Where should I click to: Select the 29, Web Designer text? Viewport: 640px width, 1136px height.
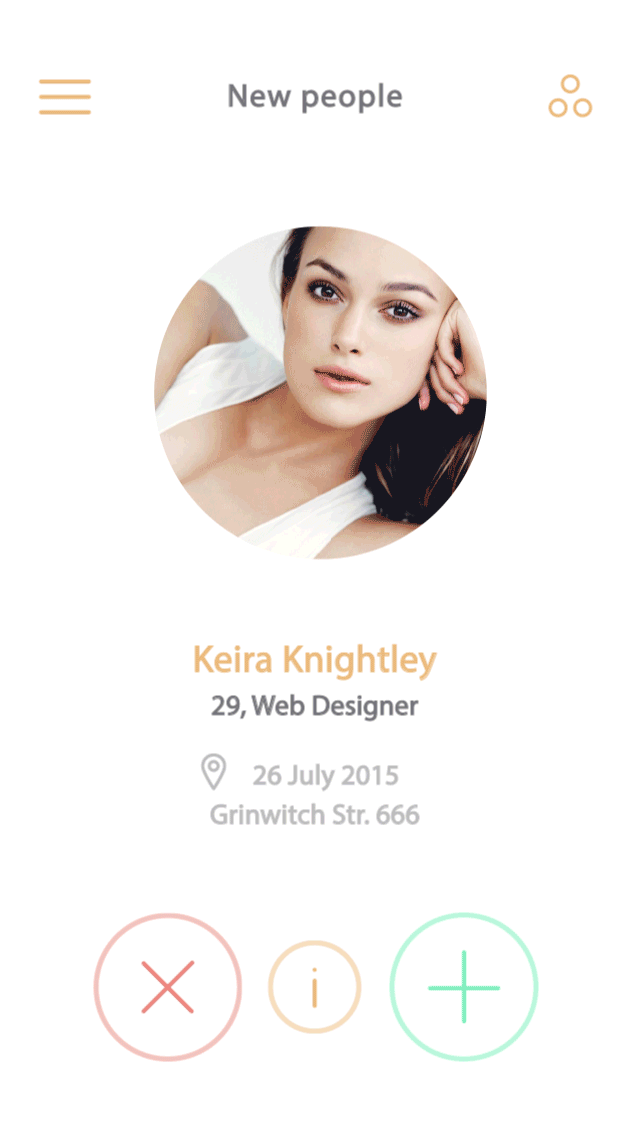click(315, 706)
